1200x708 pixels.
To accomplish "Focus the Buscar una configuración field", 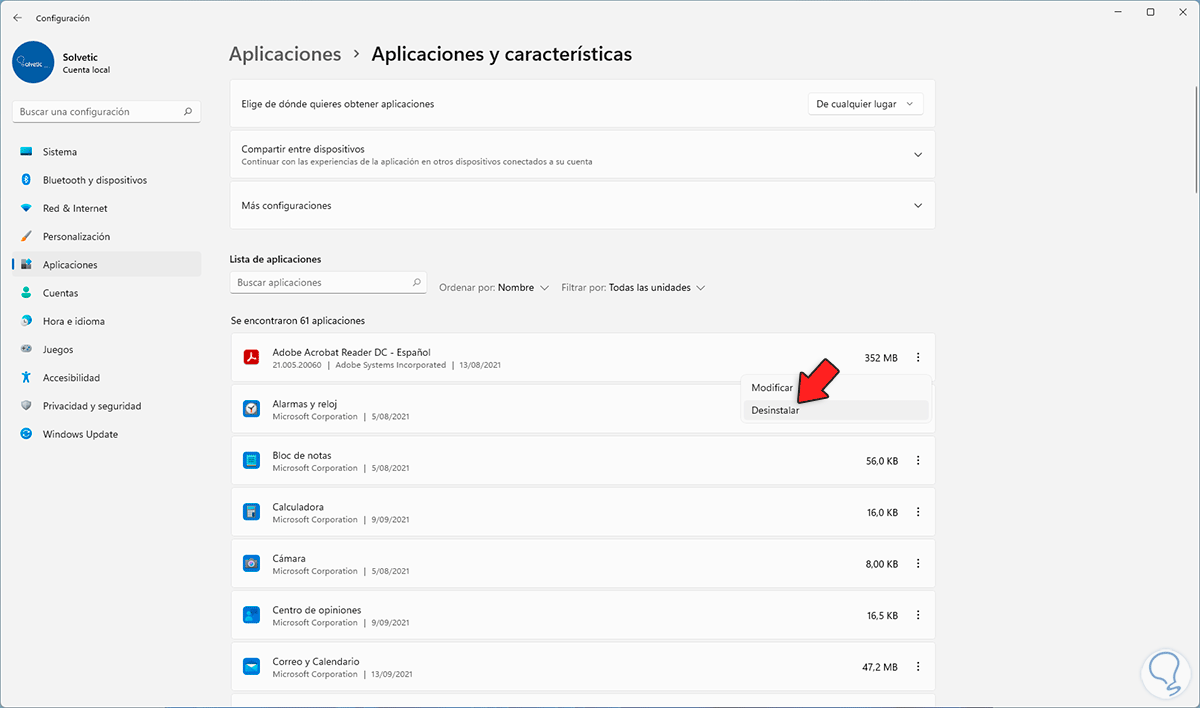I will click(107, 112).
